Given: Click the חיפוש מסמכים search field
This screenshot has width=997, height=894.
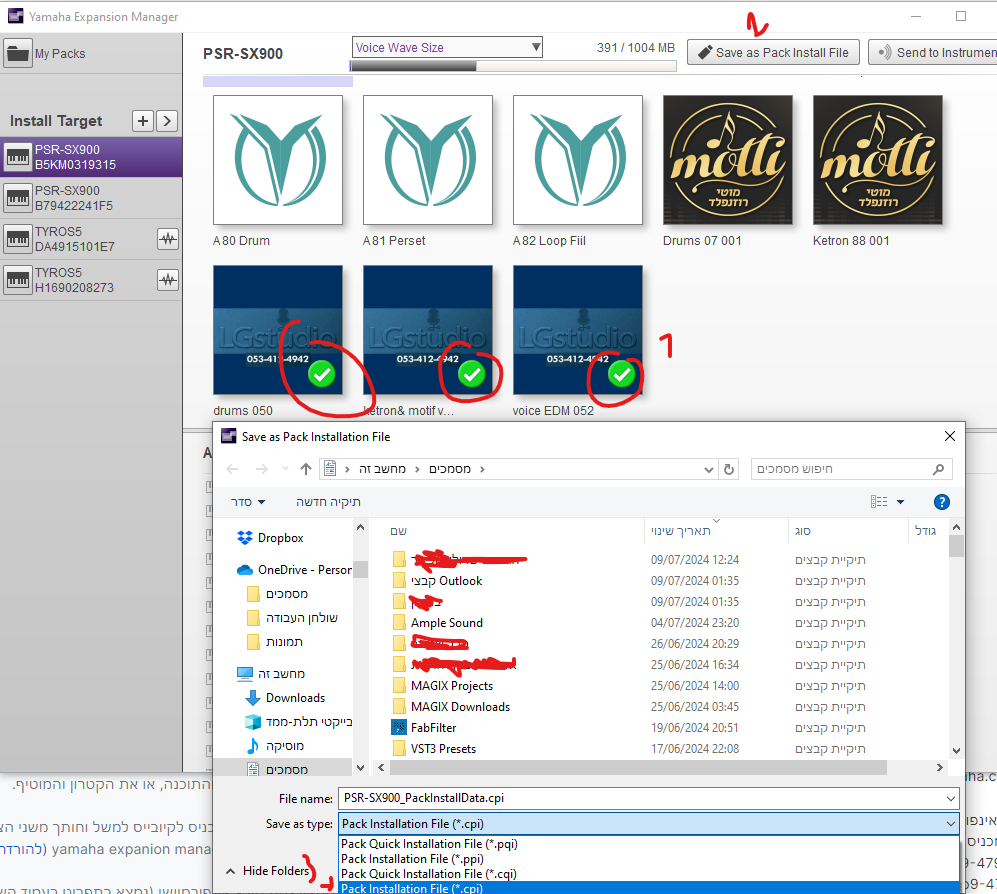Looking at the screenshot, I should (851, 469).
